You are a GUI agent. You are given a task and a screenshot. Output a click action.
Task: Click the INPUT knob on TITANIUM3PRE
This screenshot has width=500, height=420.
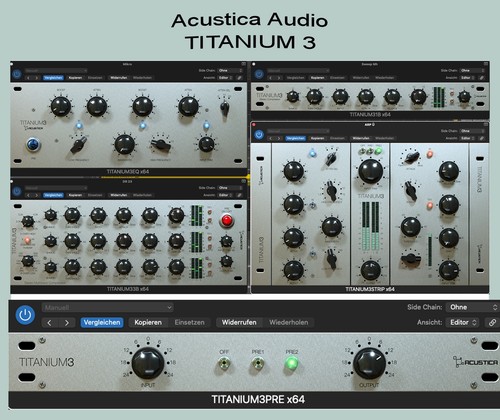click(148, 363)
